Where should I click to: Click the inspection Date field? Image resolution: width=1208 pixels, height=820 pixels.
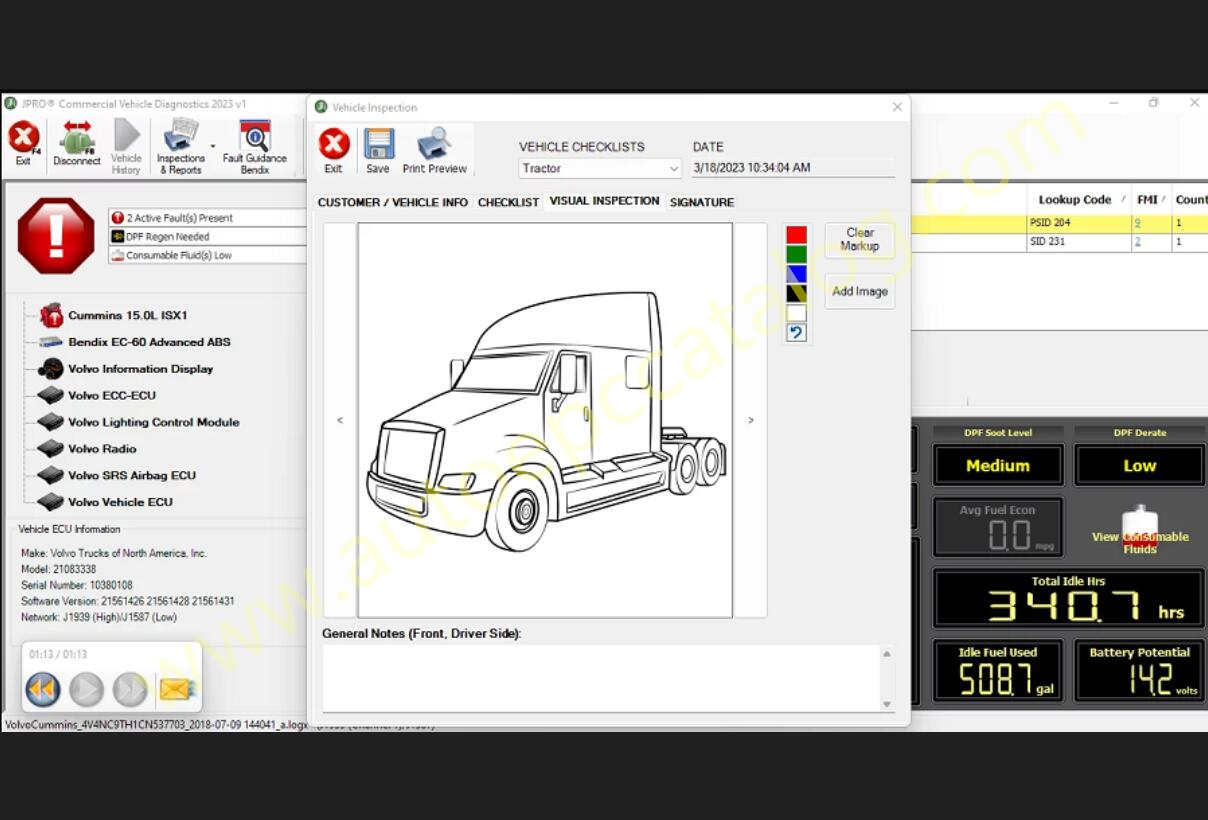[x=792, y=168]
